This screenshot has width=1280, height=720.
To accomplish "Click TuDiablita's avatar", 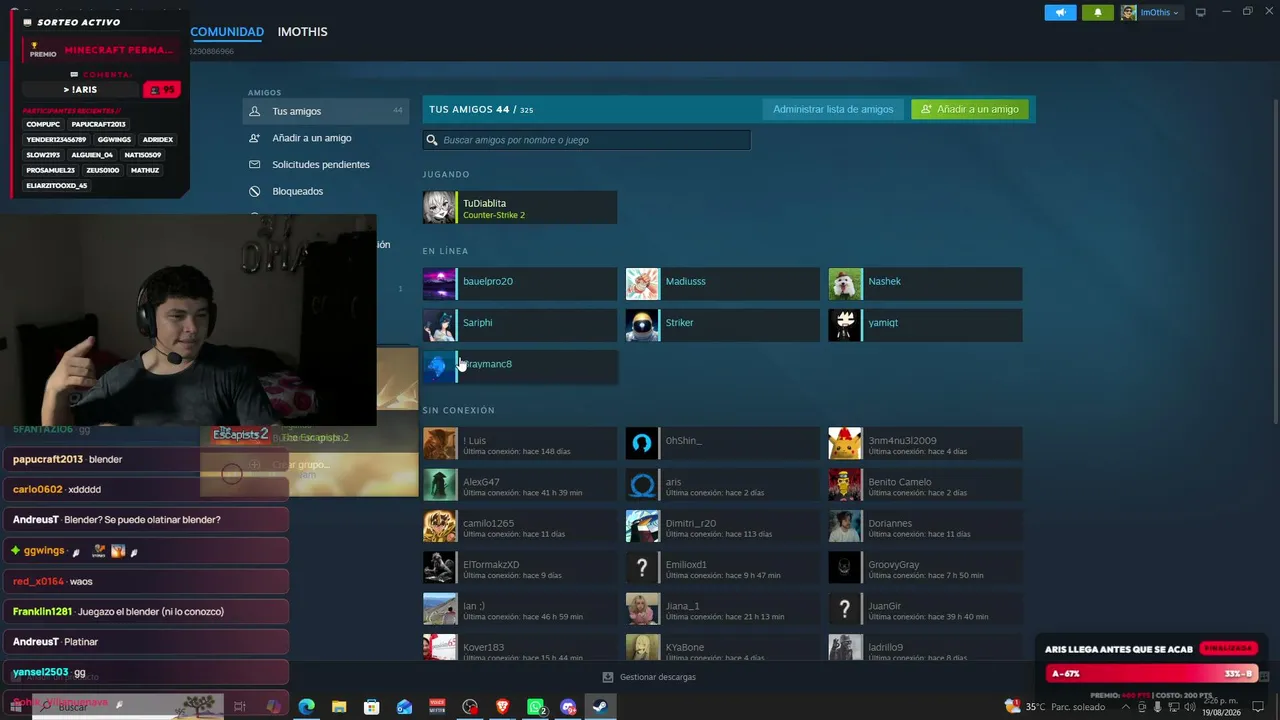I will click(x=439, y=208).
